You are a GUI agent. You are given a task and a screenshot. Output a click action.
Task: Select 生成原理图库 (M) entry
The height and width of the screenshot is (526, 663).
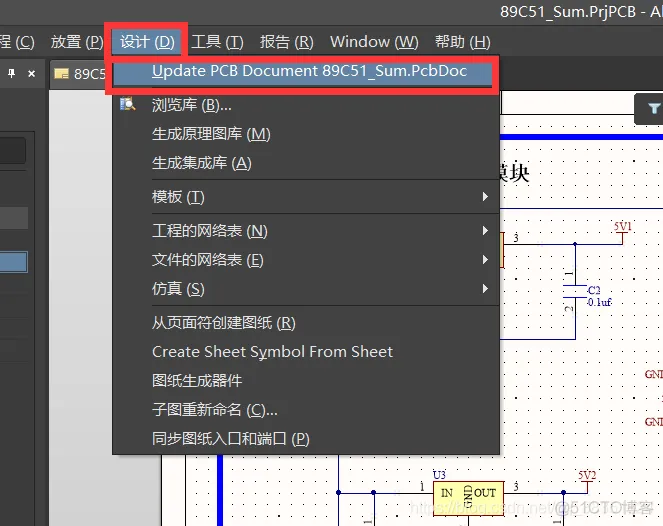coord(306,134)
